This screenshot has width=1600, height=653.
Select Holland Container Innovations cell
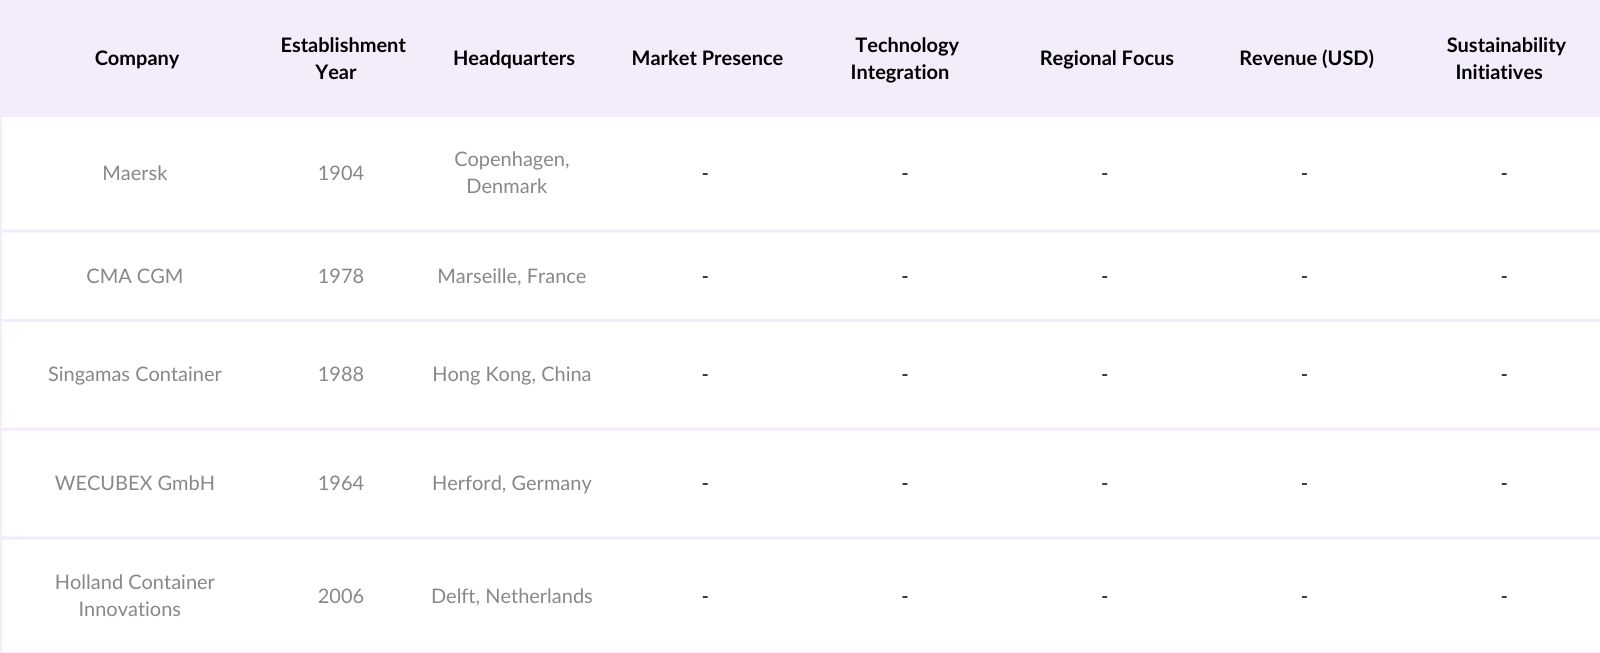pos(135,595)
